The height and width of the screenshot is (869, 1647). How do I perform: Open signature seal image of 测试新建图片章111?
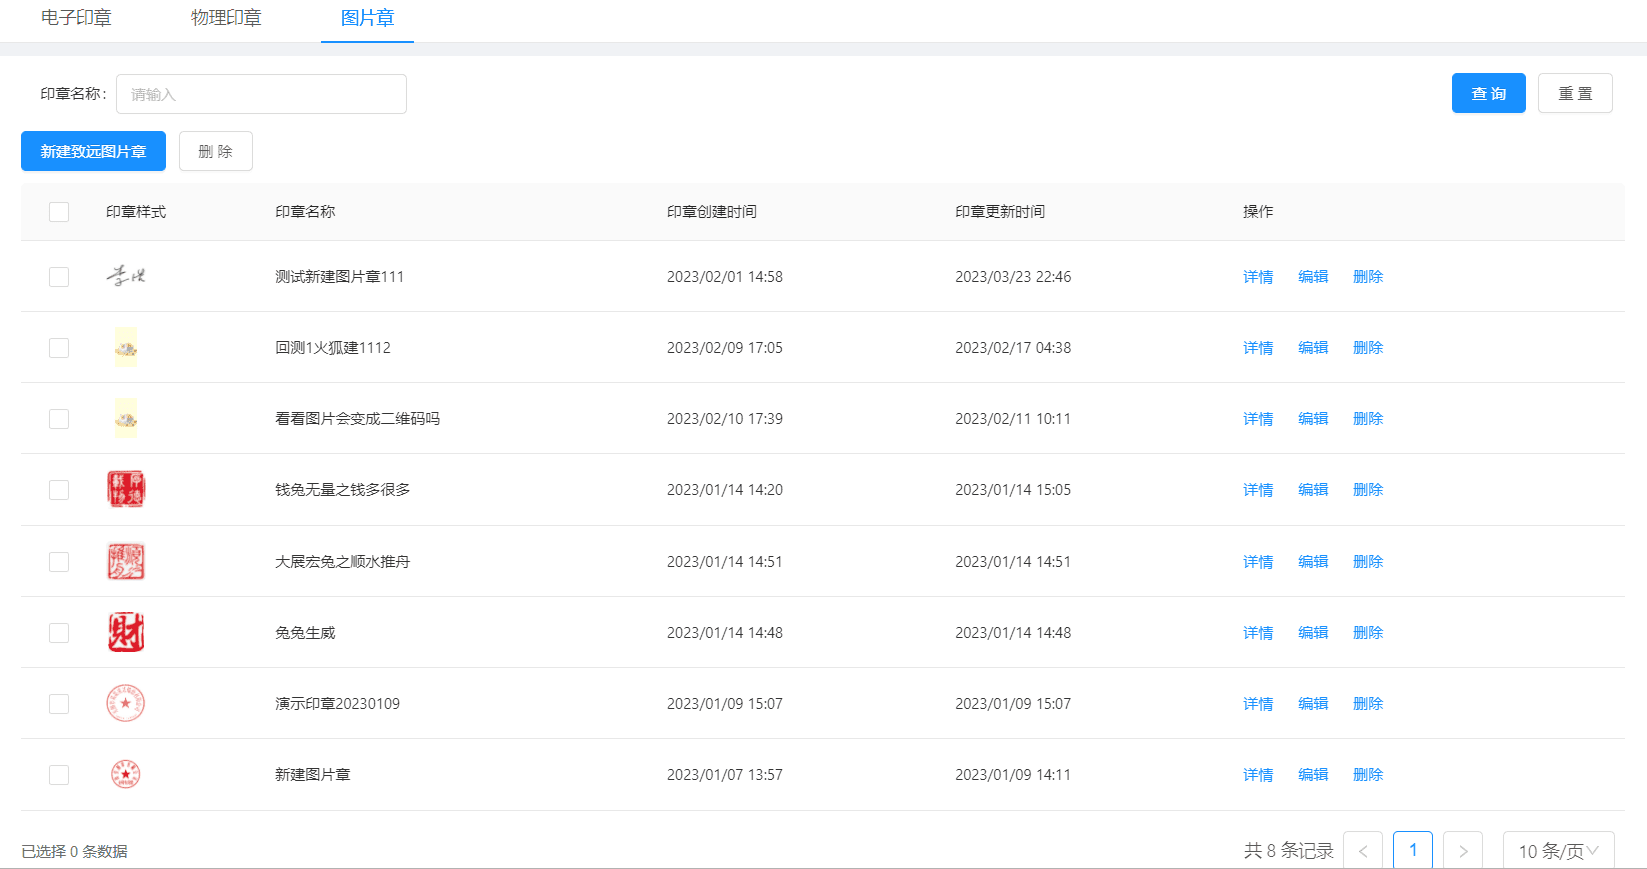pos(126,276)
